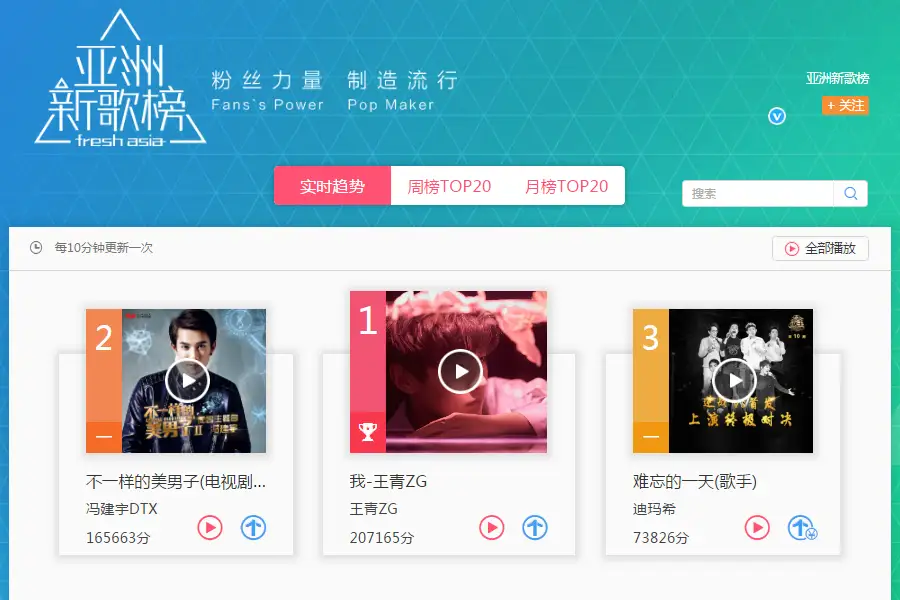Viewport: 900px width, 600px height.
Task: Boost 难忘的一天 with paid up-arrow icon
Action: (x=802, y=528)
